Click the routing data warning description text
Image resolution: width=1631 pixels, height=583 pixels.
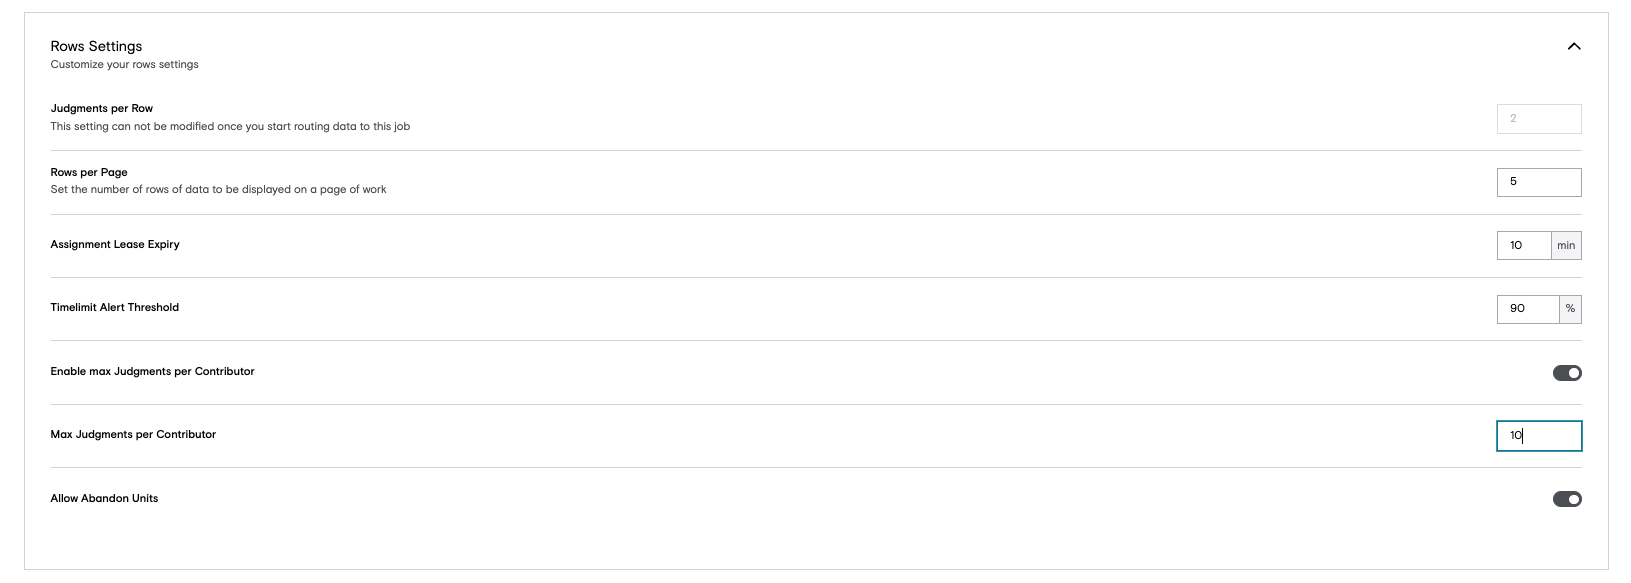[x=230, y=127]
